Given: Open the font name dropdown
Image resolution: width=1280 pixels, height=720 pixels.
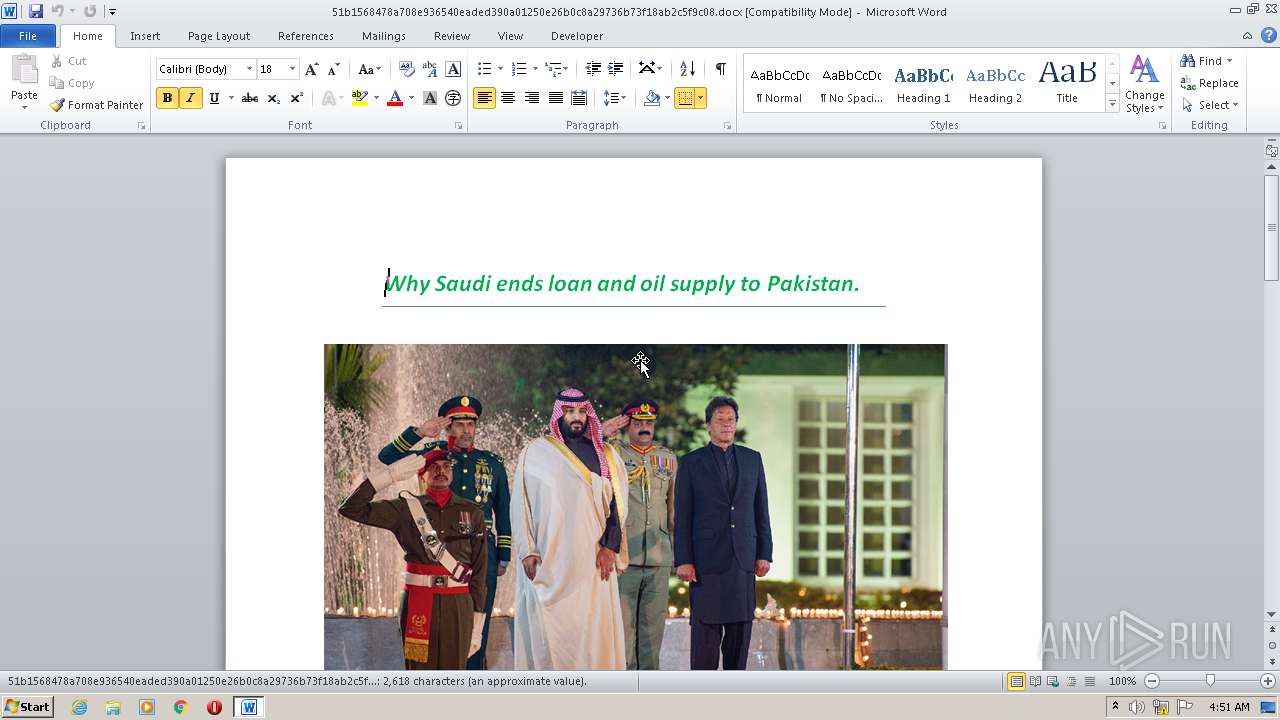Looking at the screenshot, I should pos(249,69).
